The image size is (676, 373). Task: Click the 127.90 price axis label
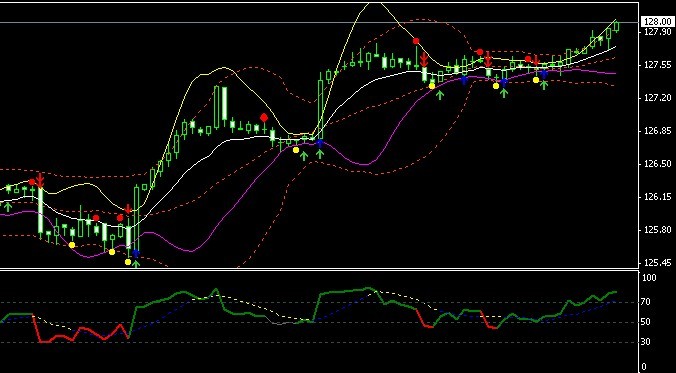click(x=657, y=32)
